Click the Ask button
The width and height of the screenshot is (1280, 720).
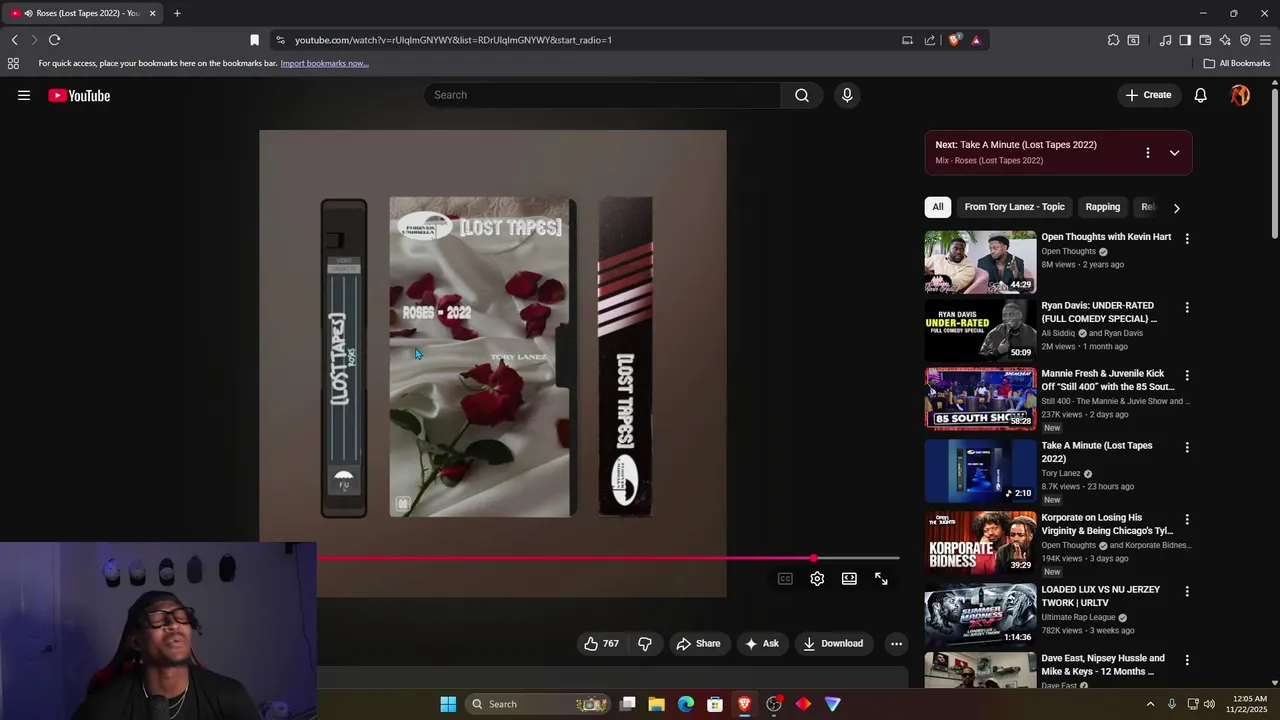[x=761, y=643]
